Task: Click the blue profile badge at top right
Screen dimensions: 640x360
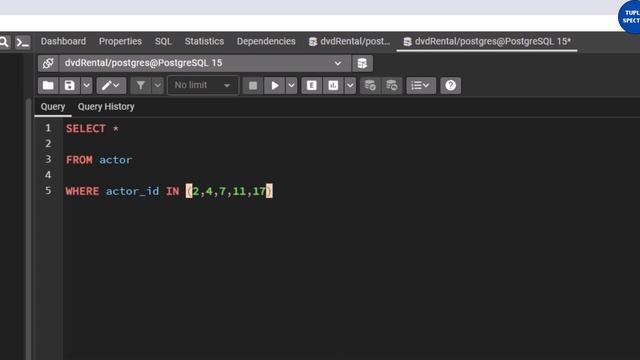Action: click(x=630, y=17)
